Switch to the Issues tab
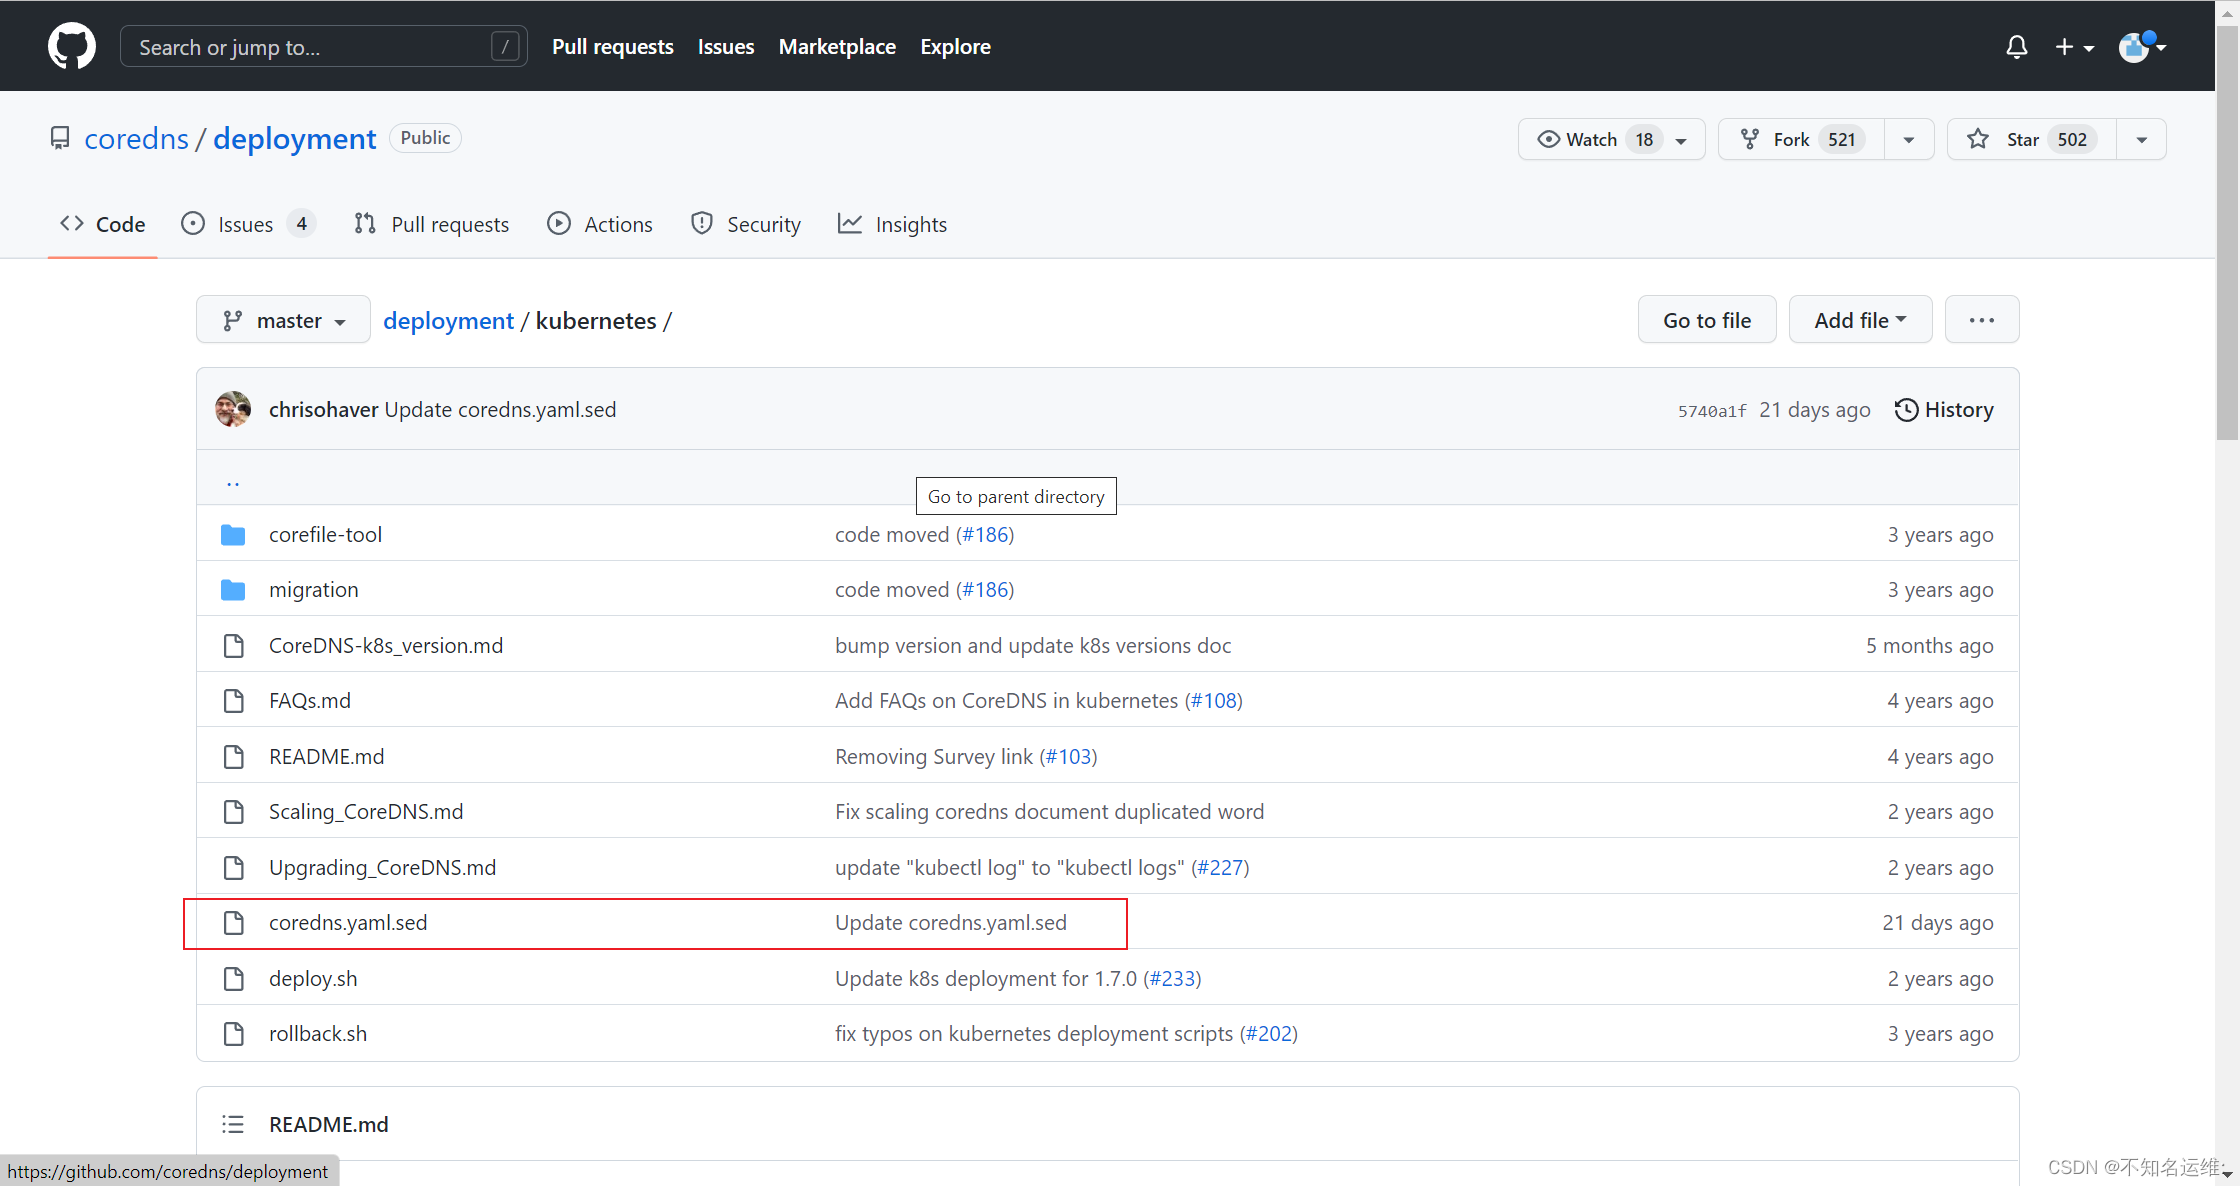Viewport: 2240px width, 1186px height. click(x=248, y=224)
